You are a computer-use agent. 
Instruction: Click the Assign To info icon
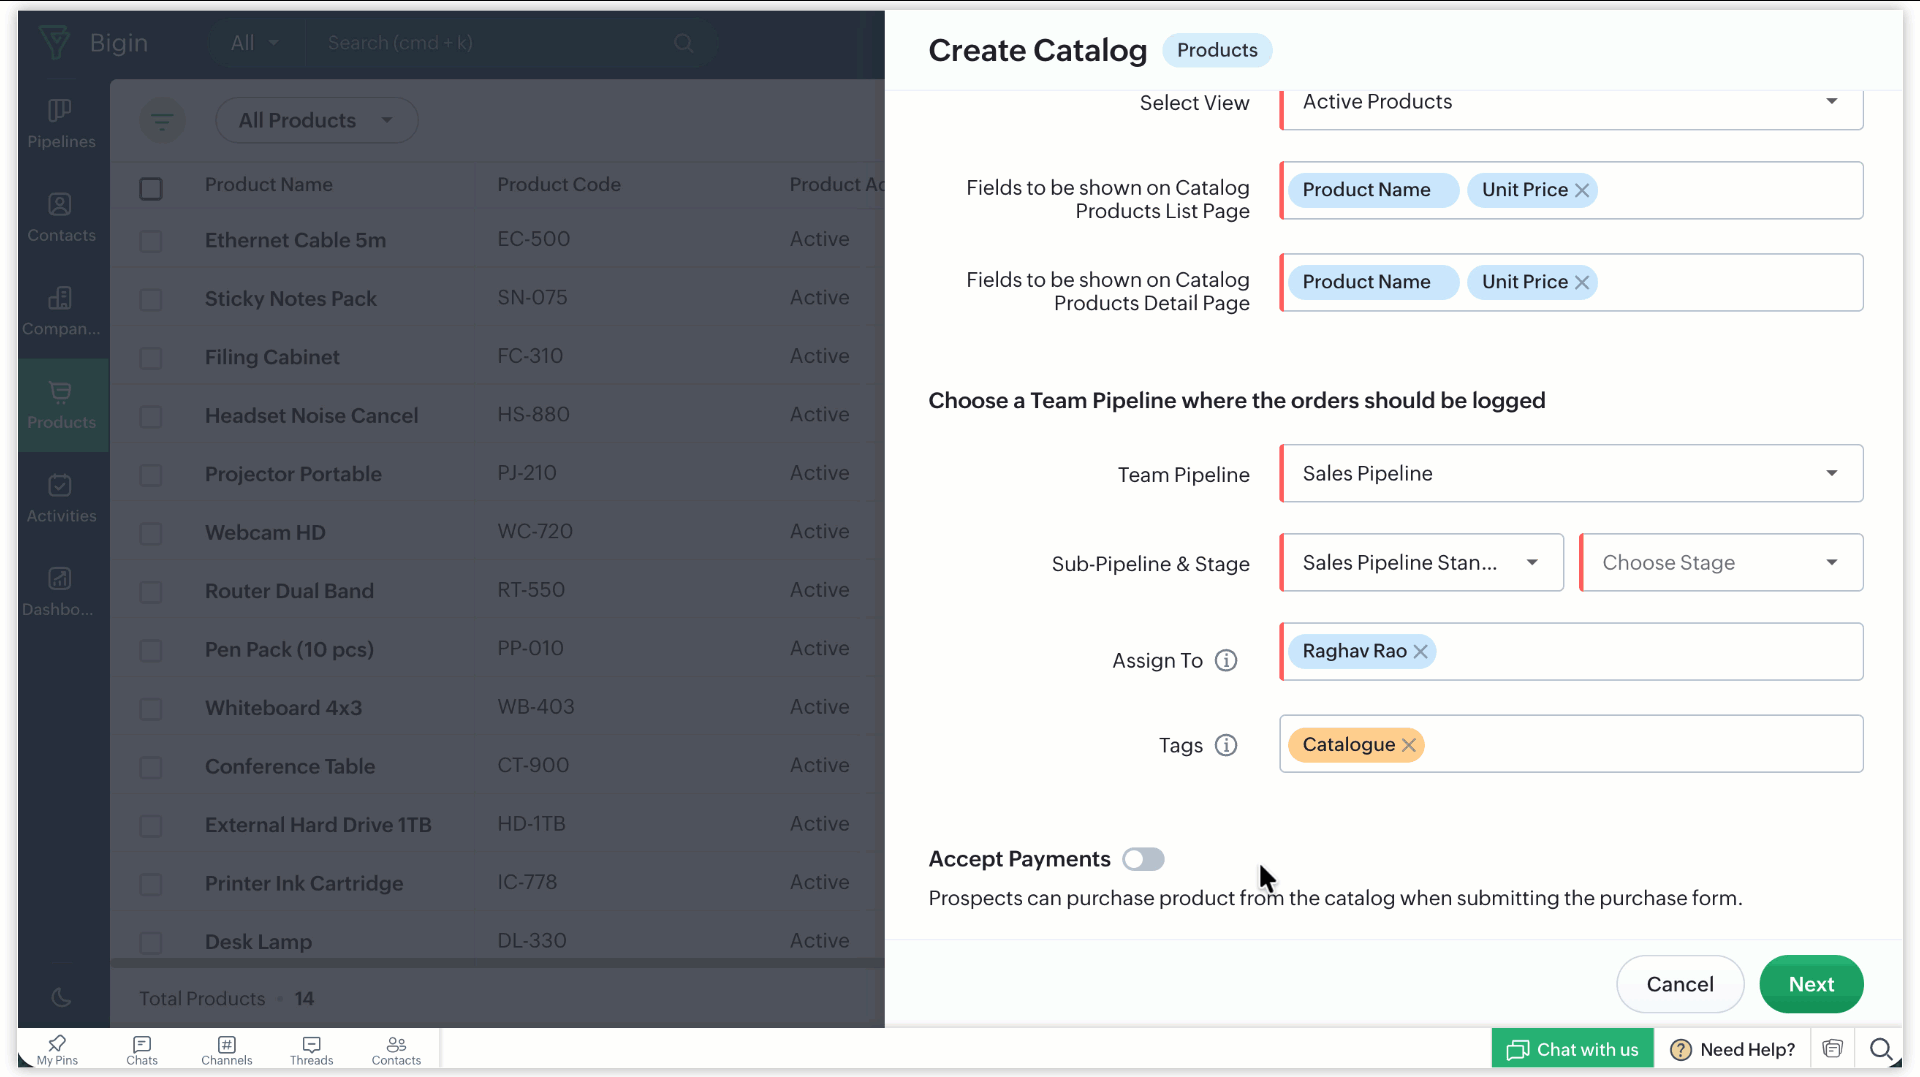click(1226, 661)
